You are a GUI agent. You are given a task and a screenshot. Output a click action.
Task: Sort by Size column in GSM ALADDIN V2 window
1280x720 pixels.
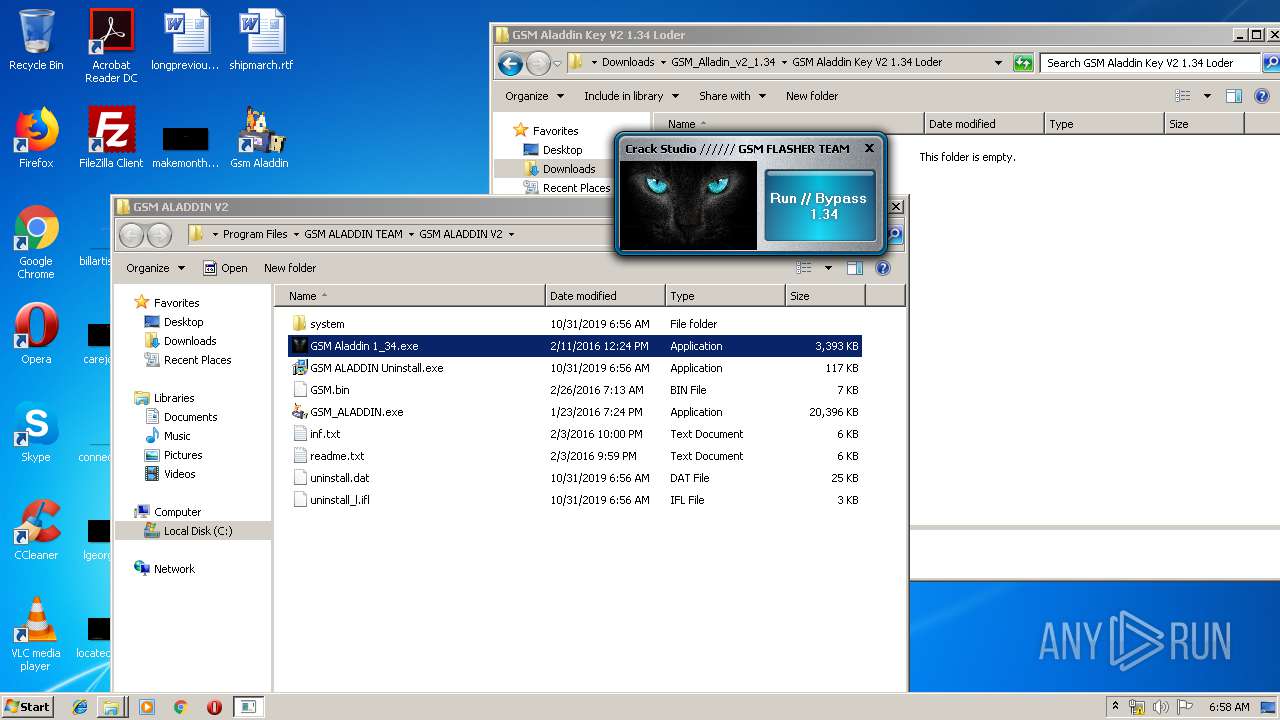pyautogui.click(x=825, y=296)
